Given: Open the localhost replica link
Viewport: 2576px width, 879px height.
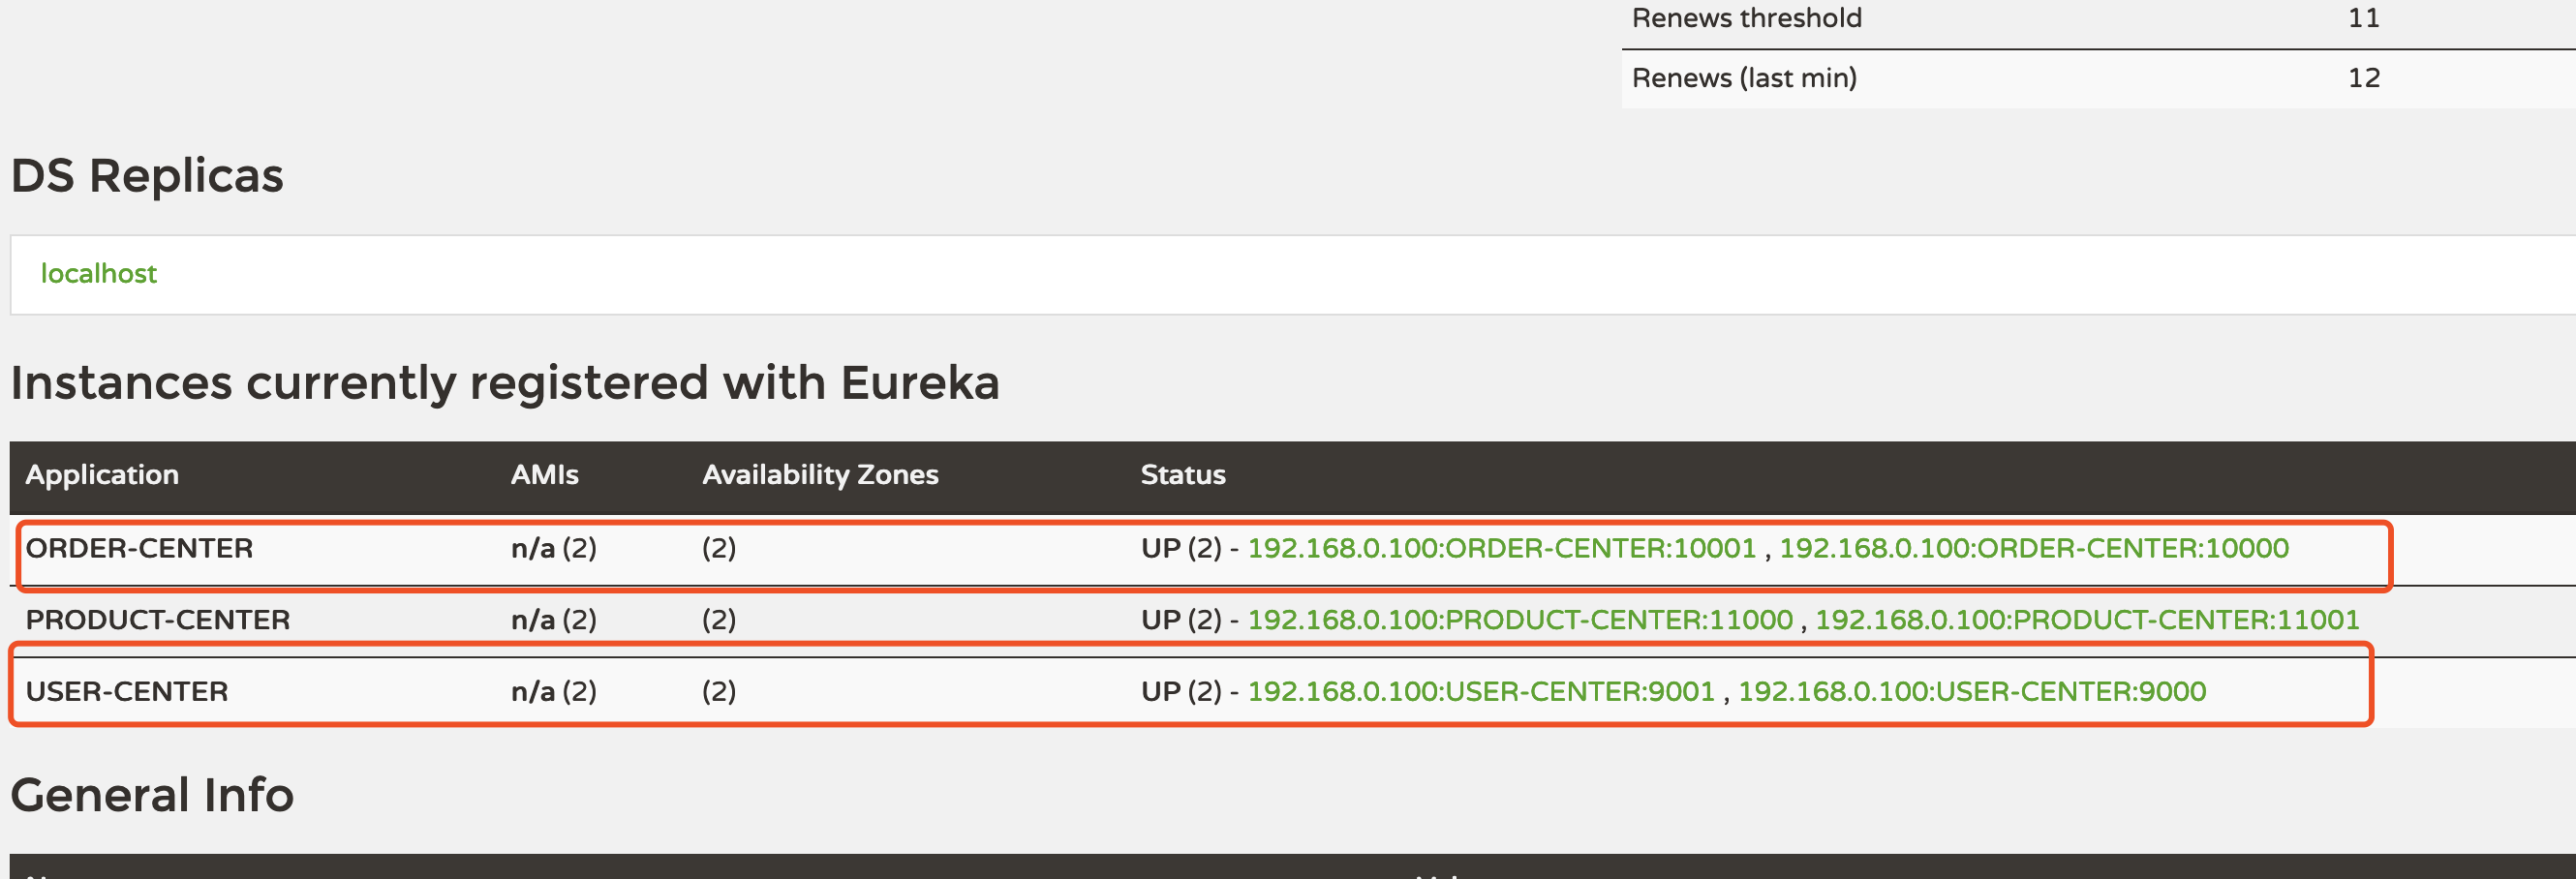Looking at the screenshot, I should click(x=98, y=273).
